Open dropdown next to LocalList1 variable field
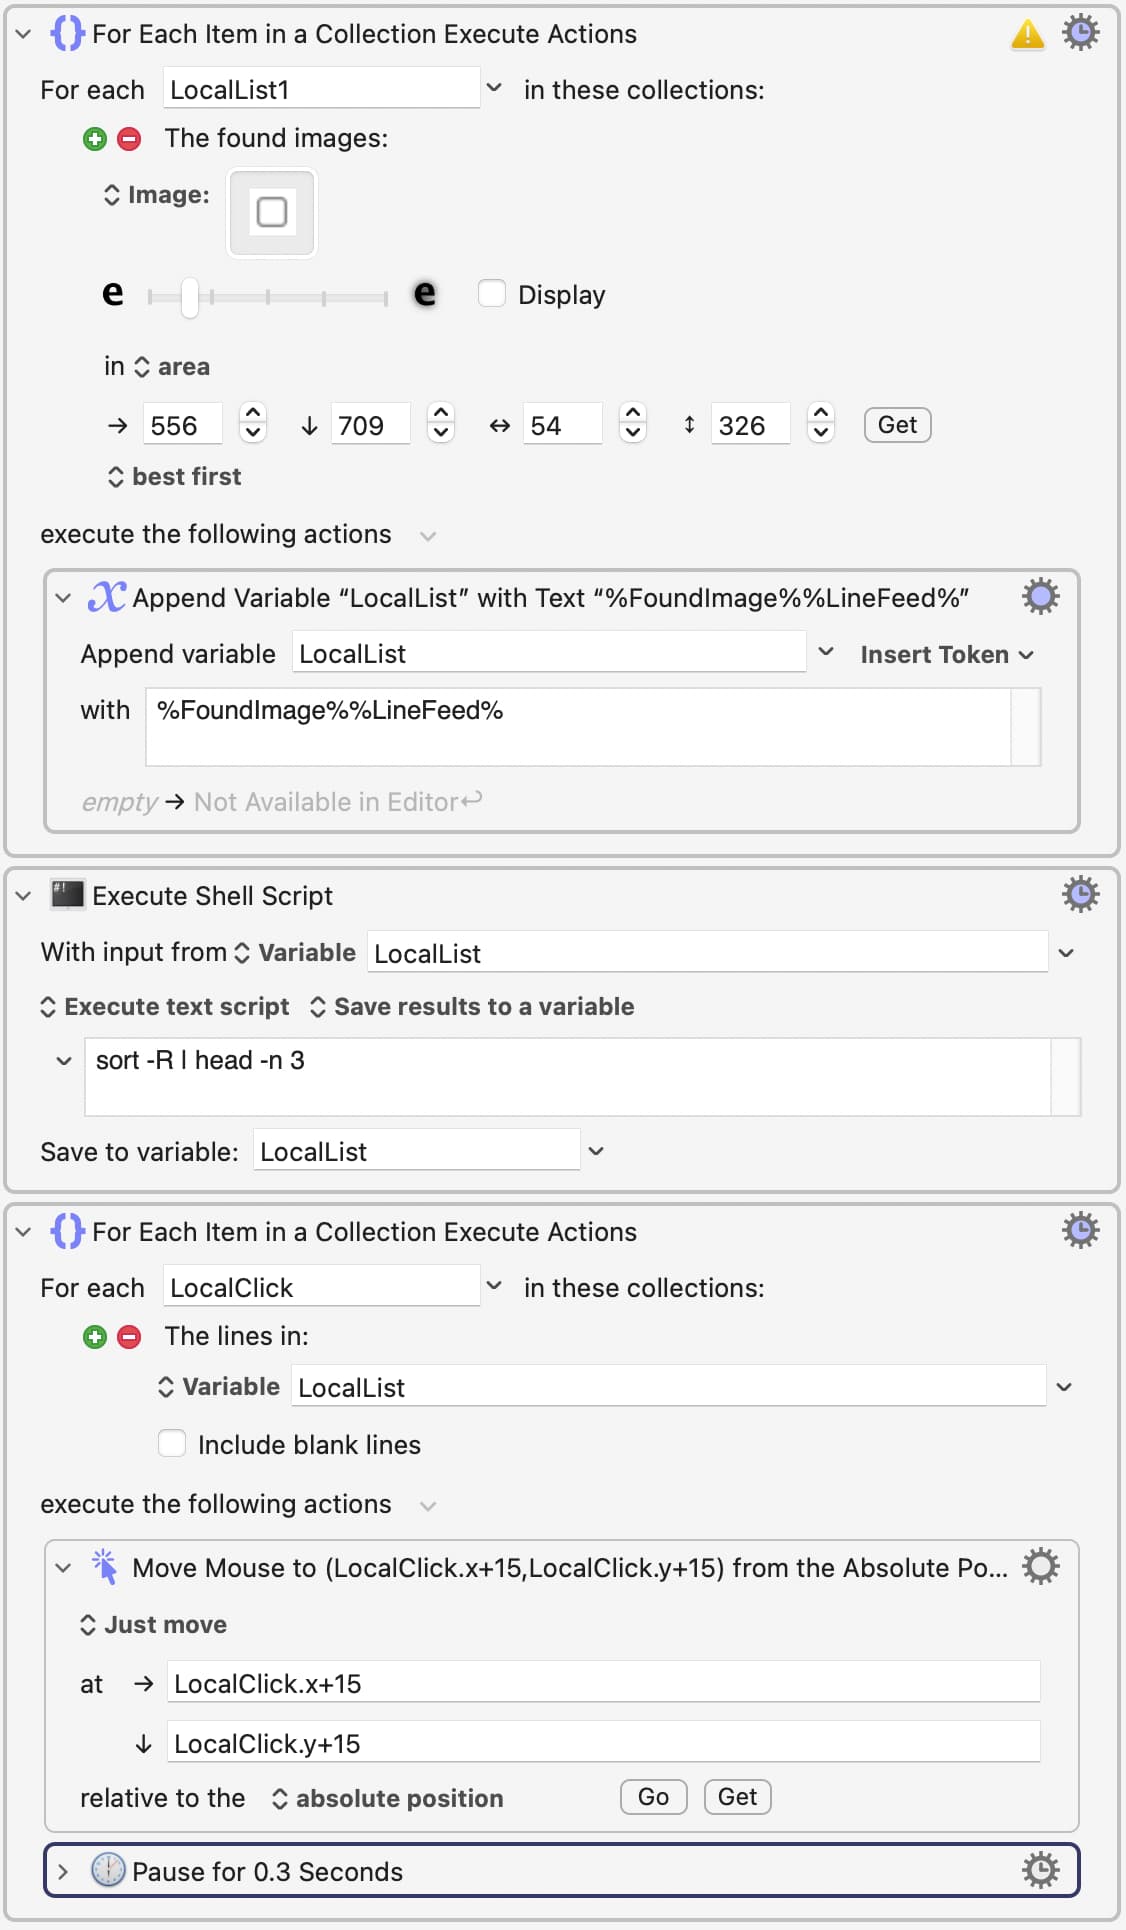This screenshot has width=1126, height=1930. point(494,88)
